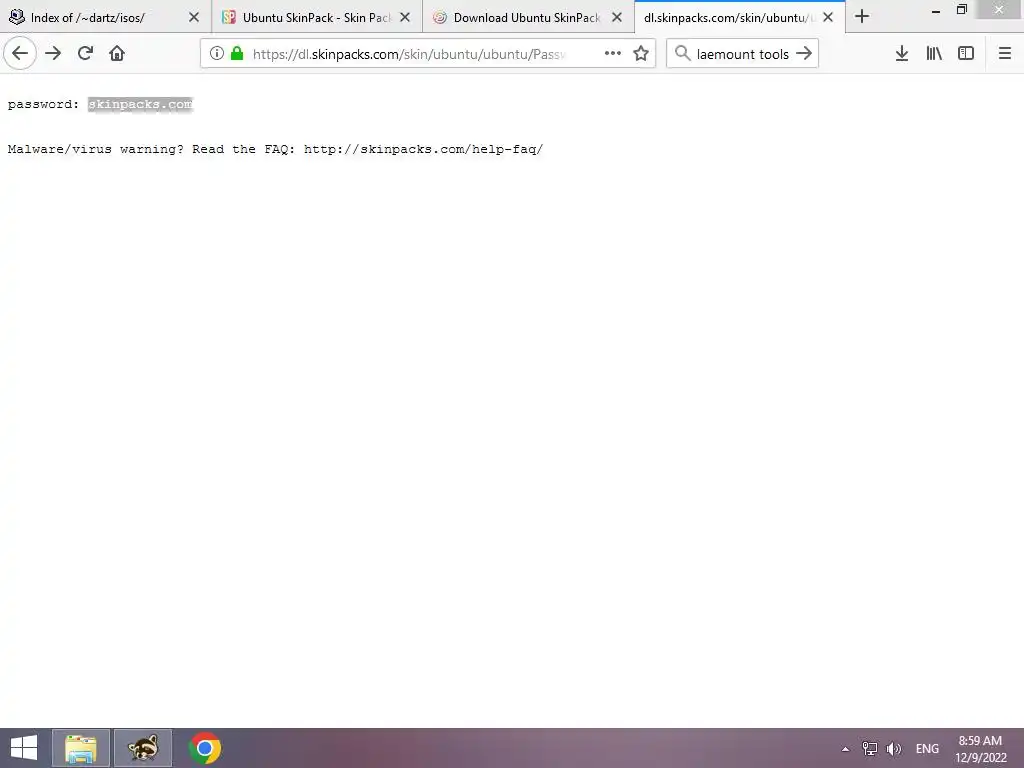Reload the current page
The image size is (1024, 768).
[85, 54]
